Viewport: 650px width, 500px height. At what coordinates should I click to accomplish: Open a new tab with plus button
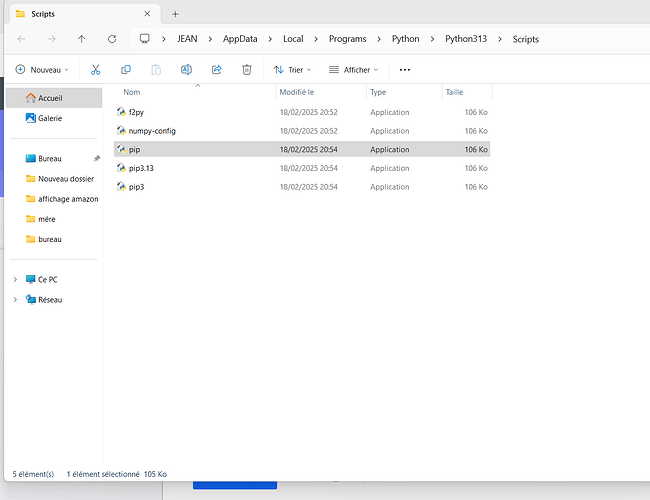[175, 14]
